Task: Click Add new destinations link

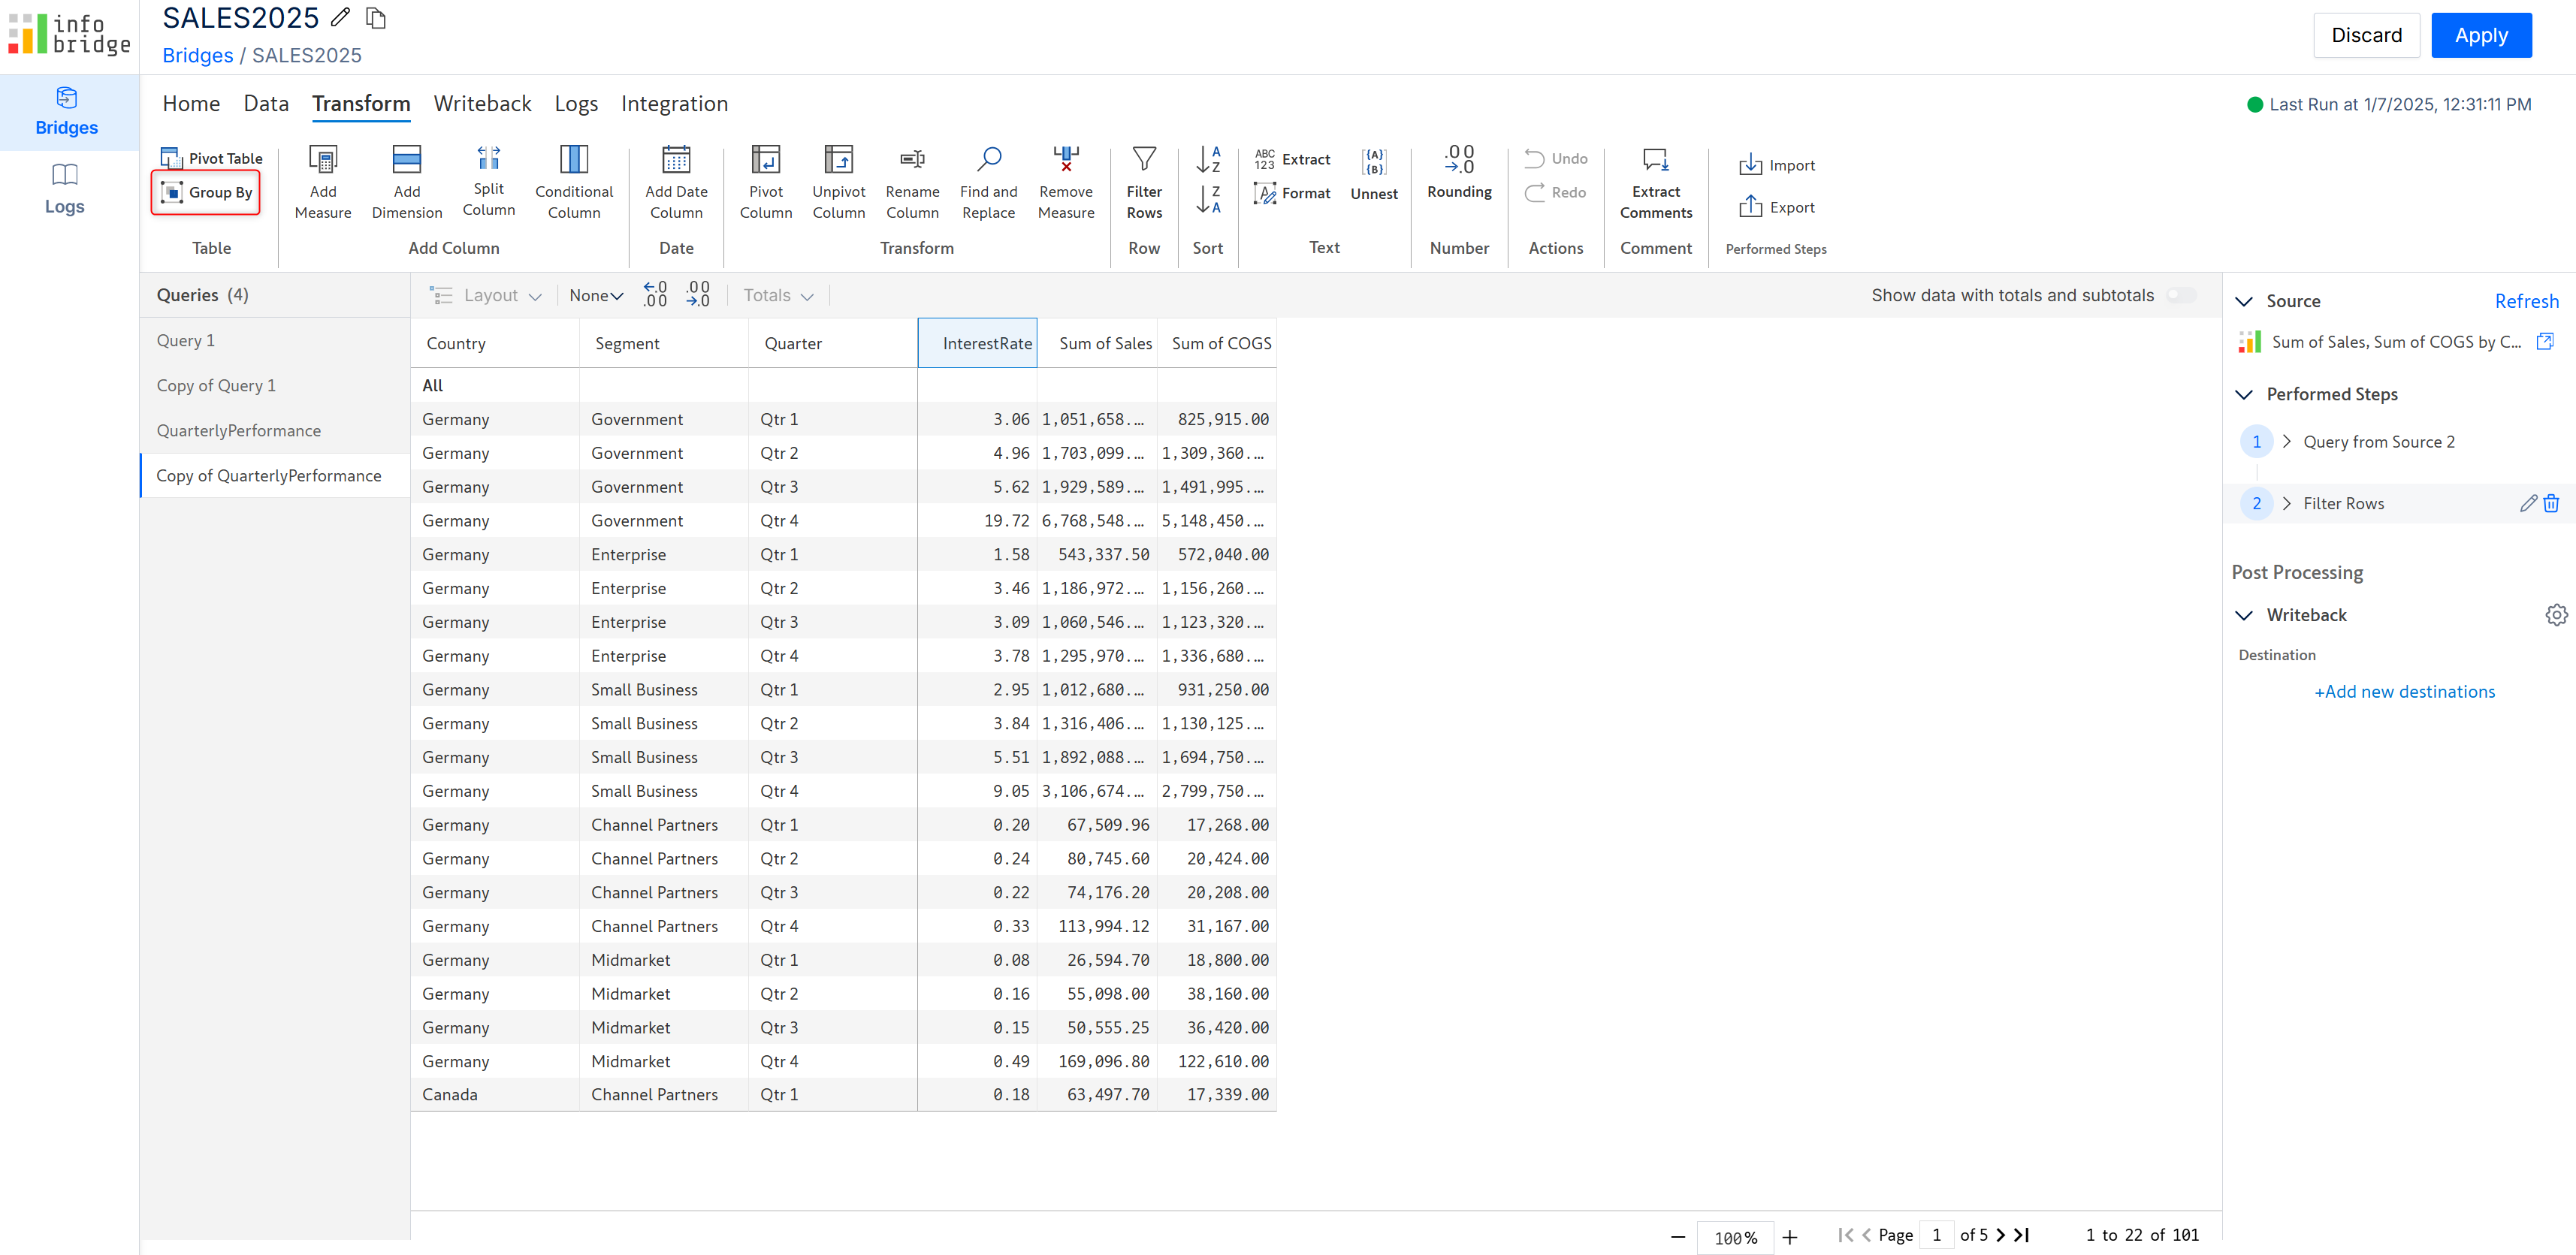Action: coord(2404,692)
